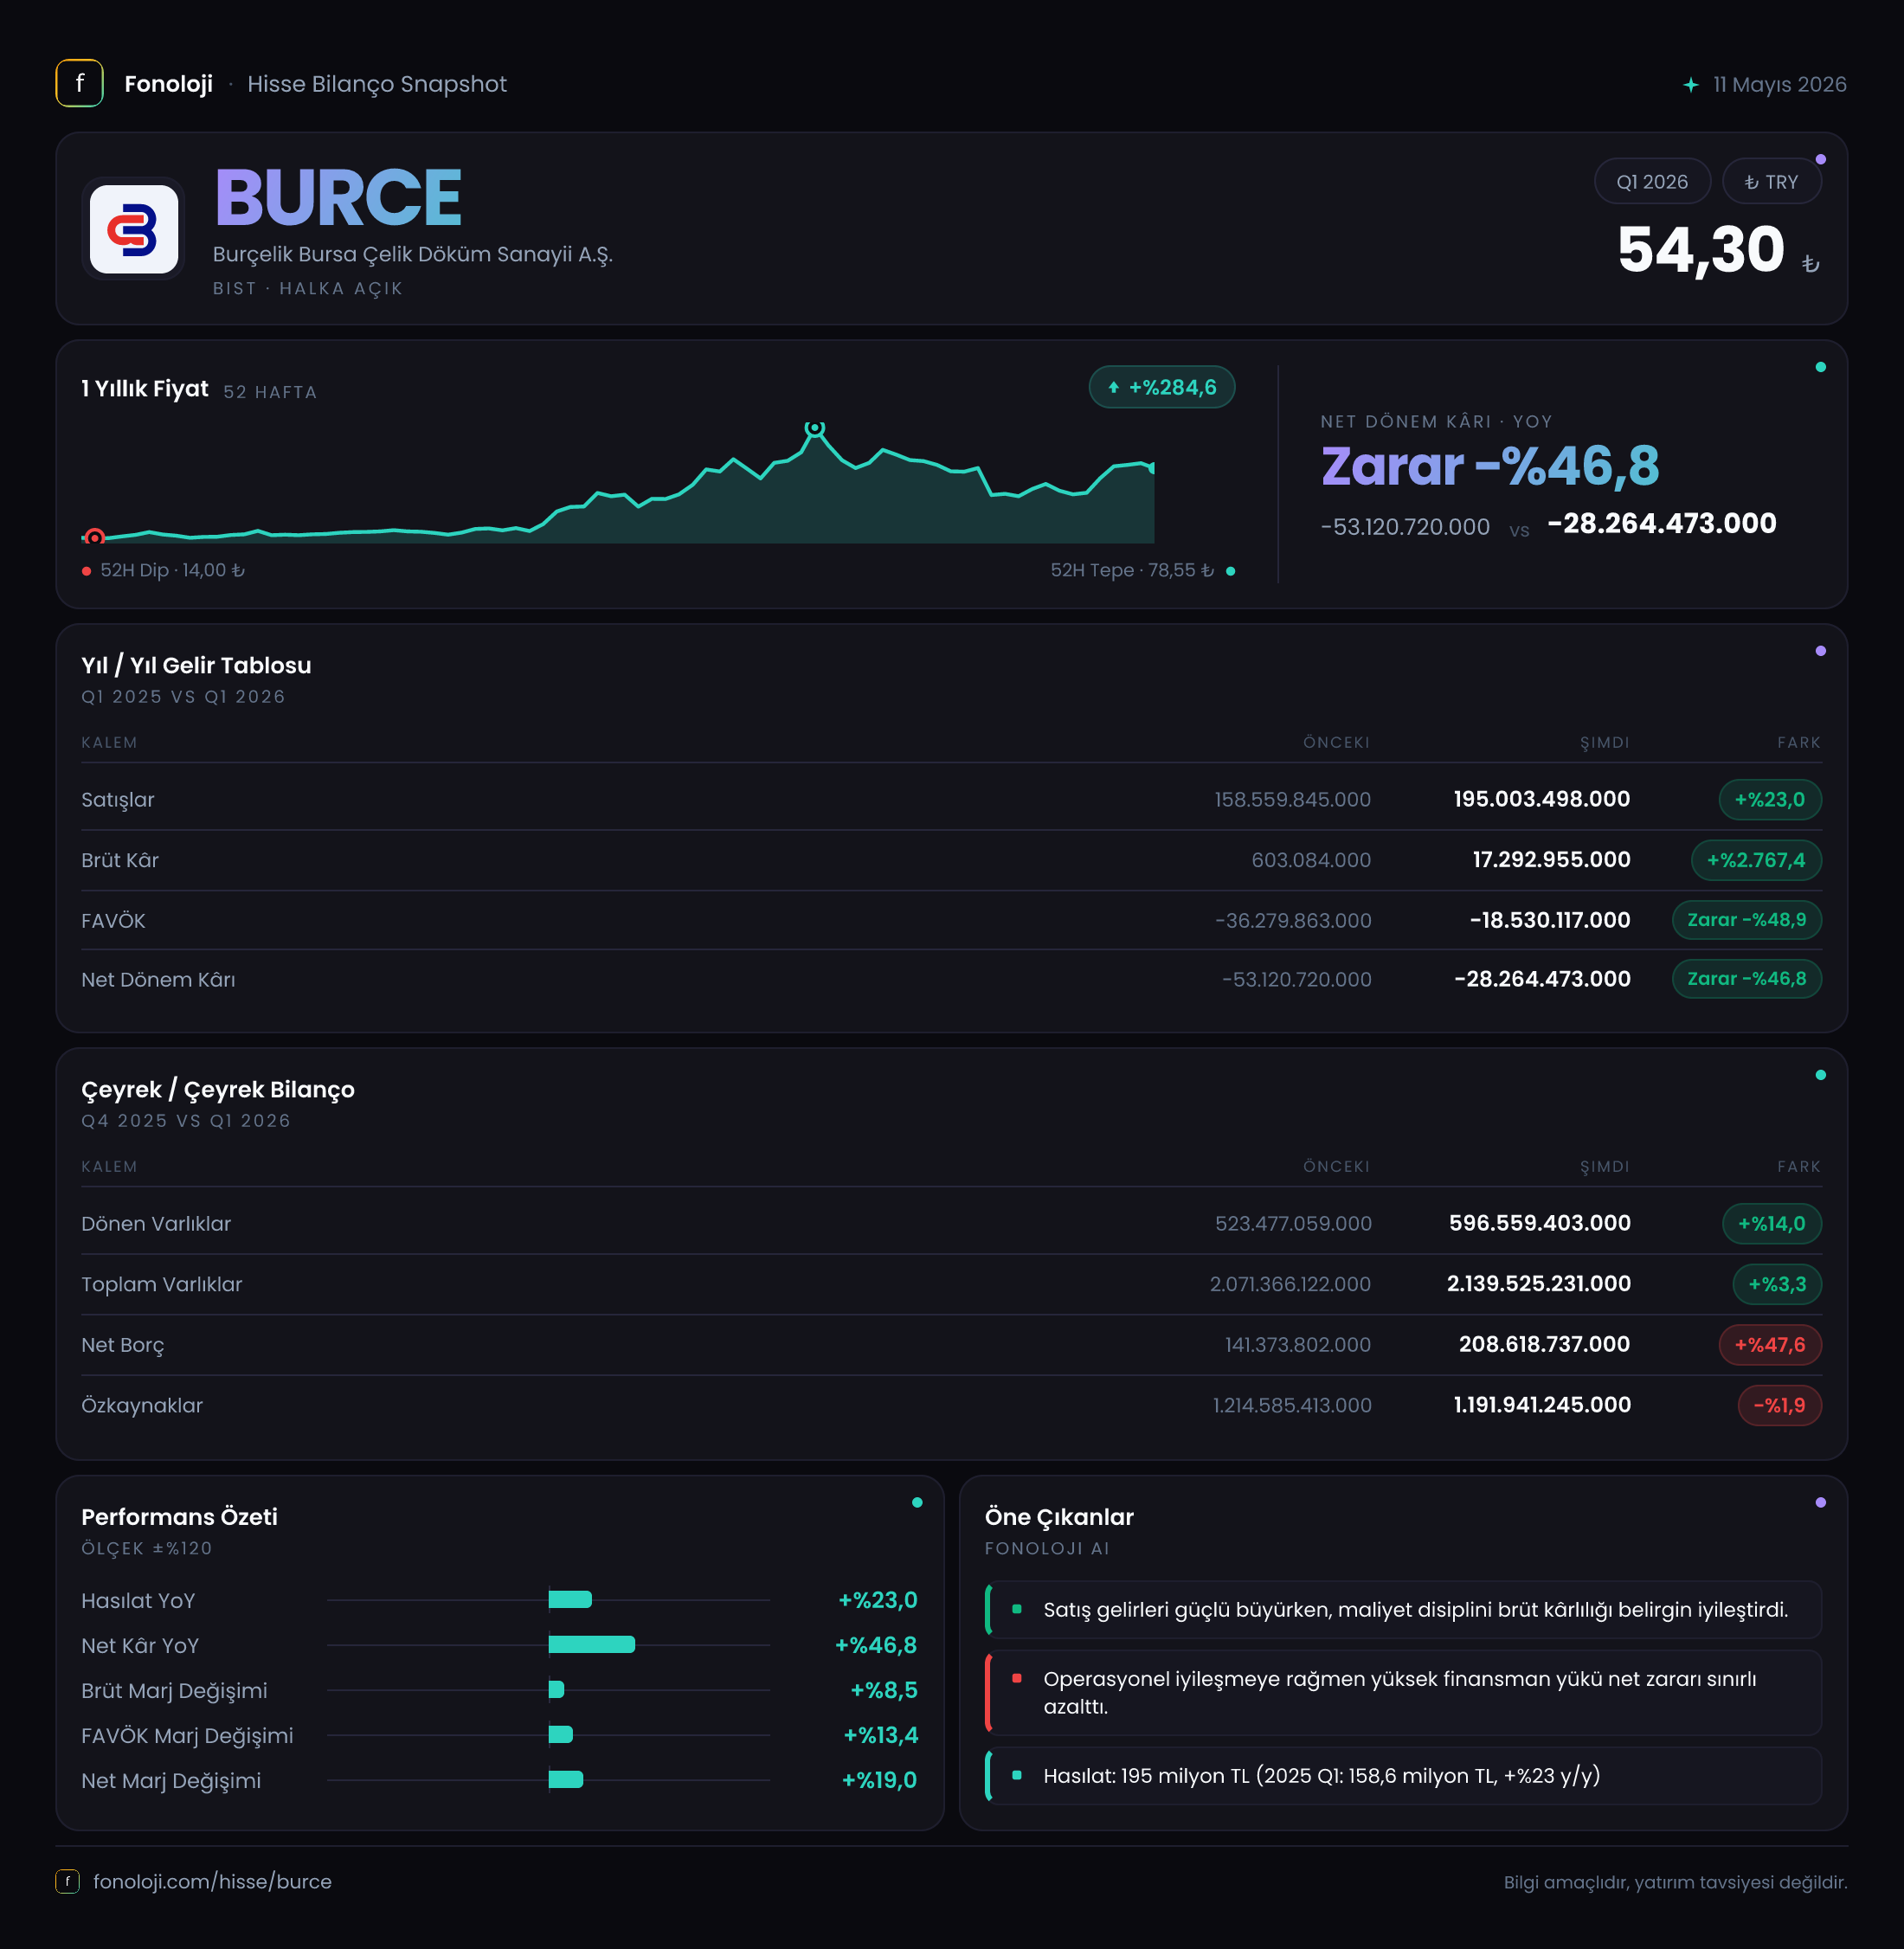
Task: Click the Satışlar +%23,0 change badge
Action: pyautogui.click(x=1769, y=799)
